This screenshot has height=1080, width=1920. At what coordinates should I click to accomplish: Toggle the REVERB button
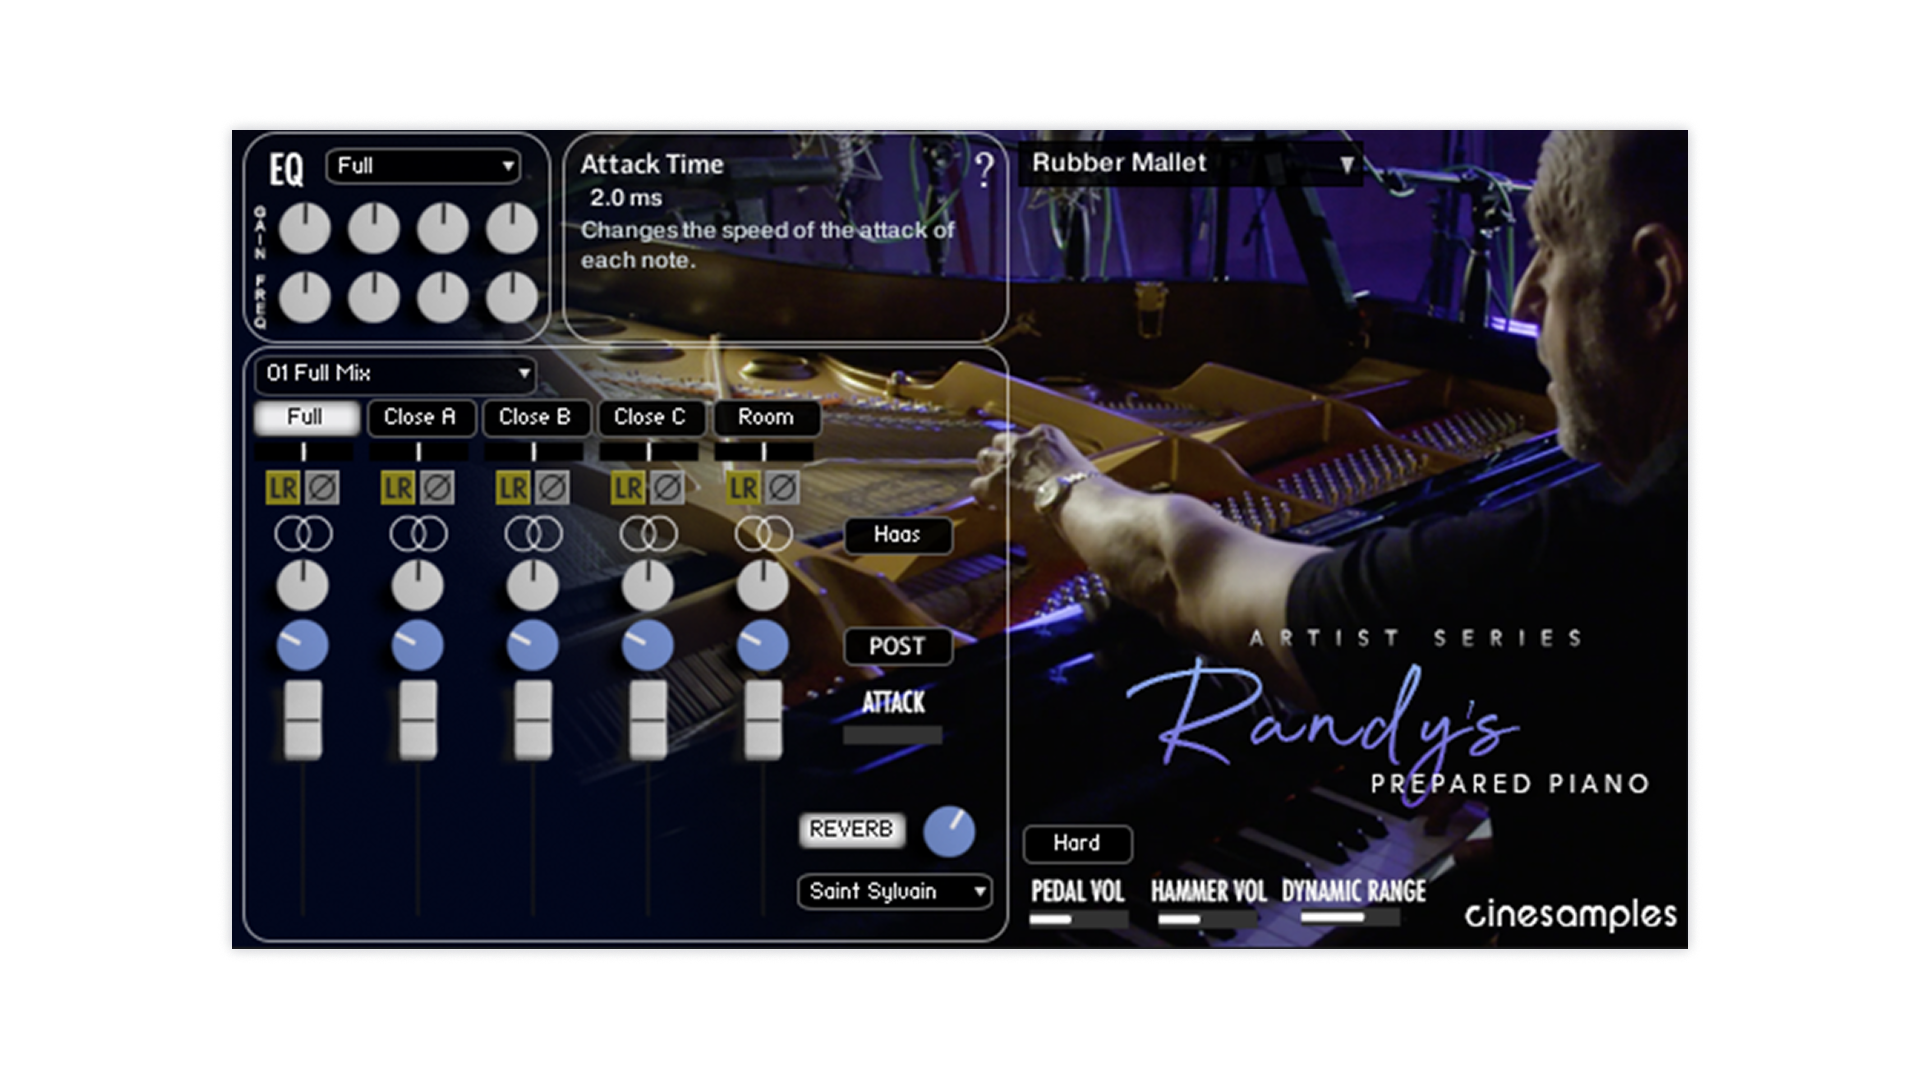(851, 829)
